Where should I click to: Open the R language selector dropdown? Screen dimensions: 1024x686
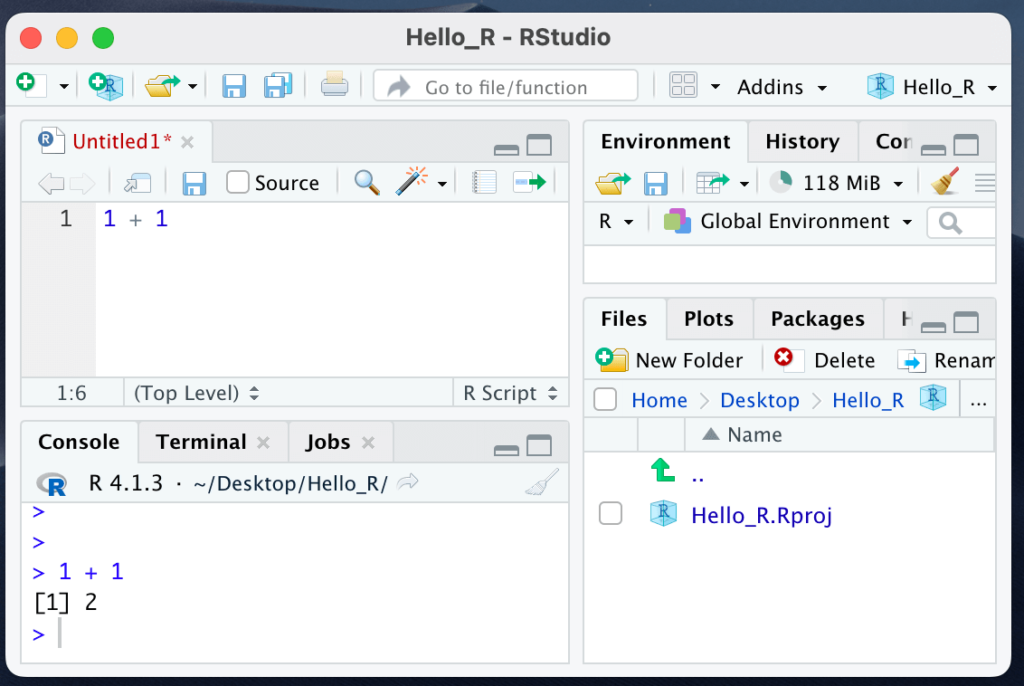pyautogui.click(x=616, y=221)
